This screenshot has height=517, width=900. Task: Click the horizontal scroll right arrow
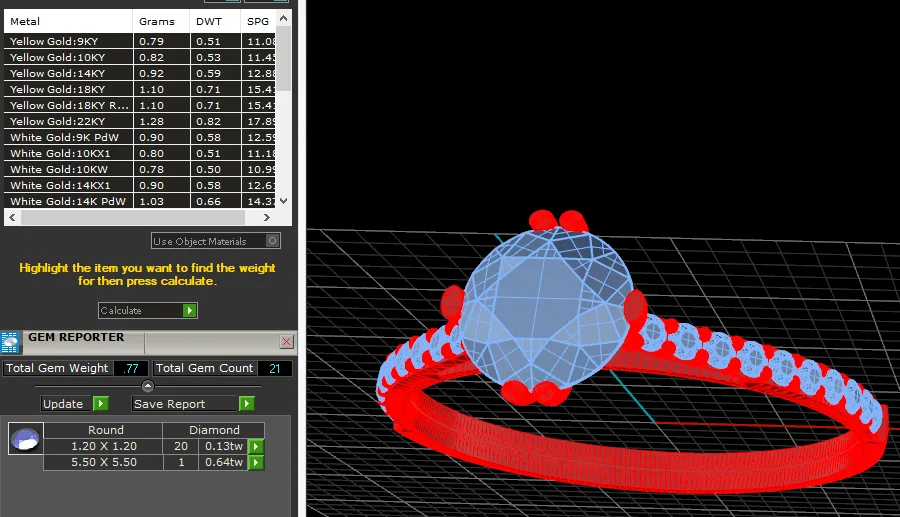pyautogui.click(x=266, y=217)
